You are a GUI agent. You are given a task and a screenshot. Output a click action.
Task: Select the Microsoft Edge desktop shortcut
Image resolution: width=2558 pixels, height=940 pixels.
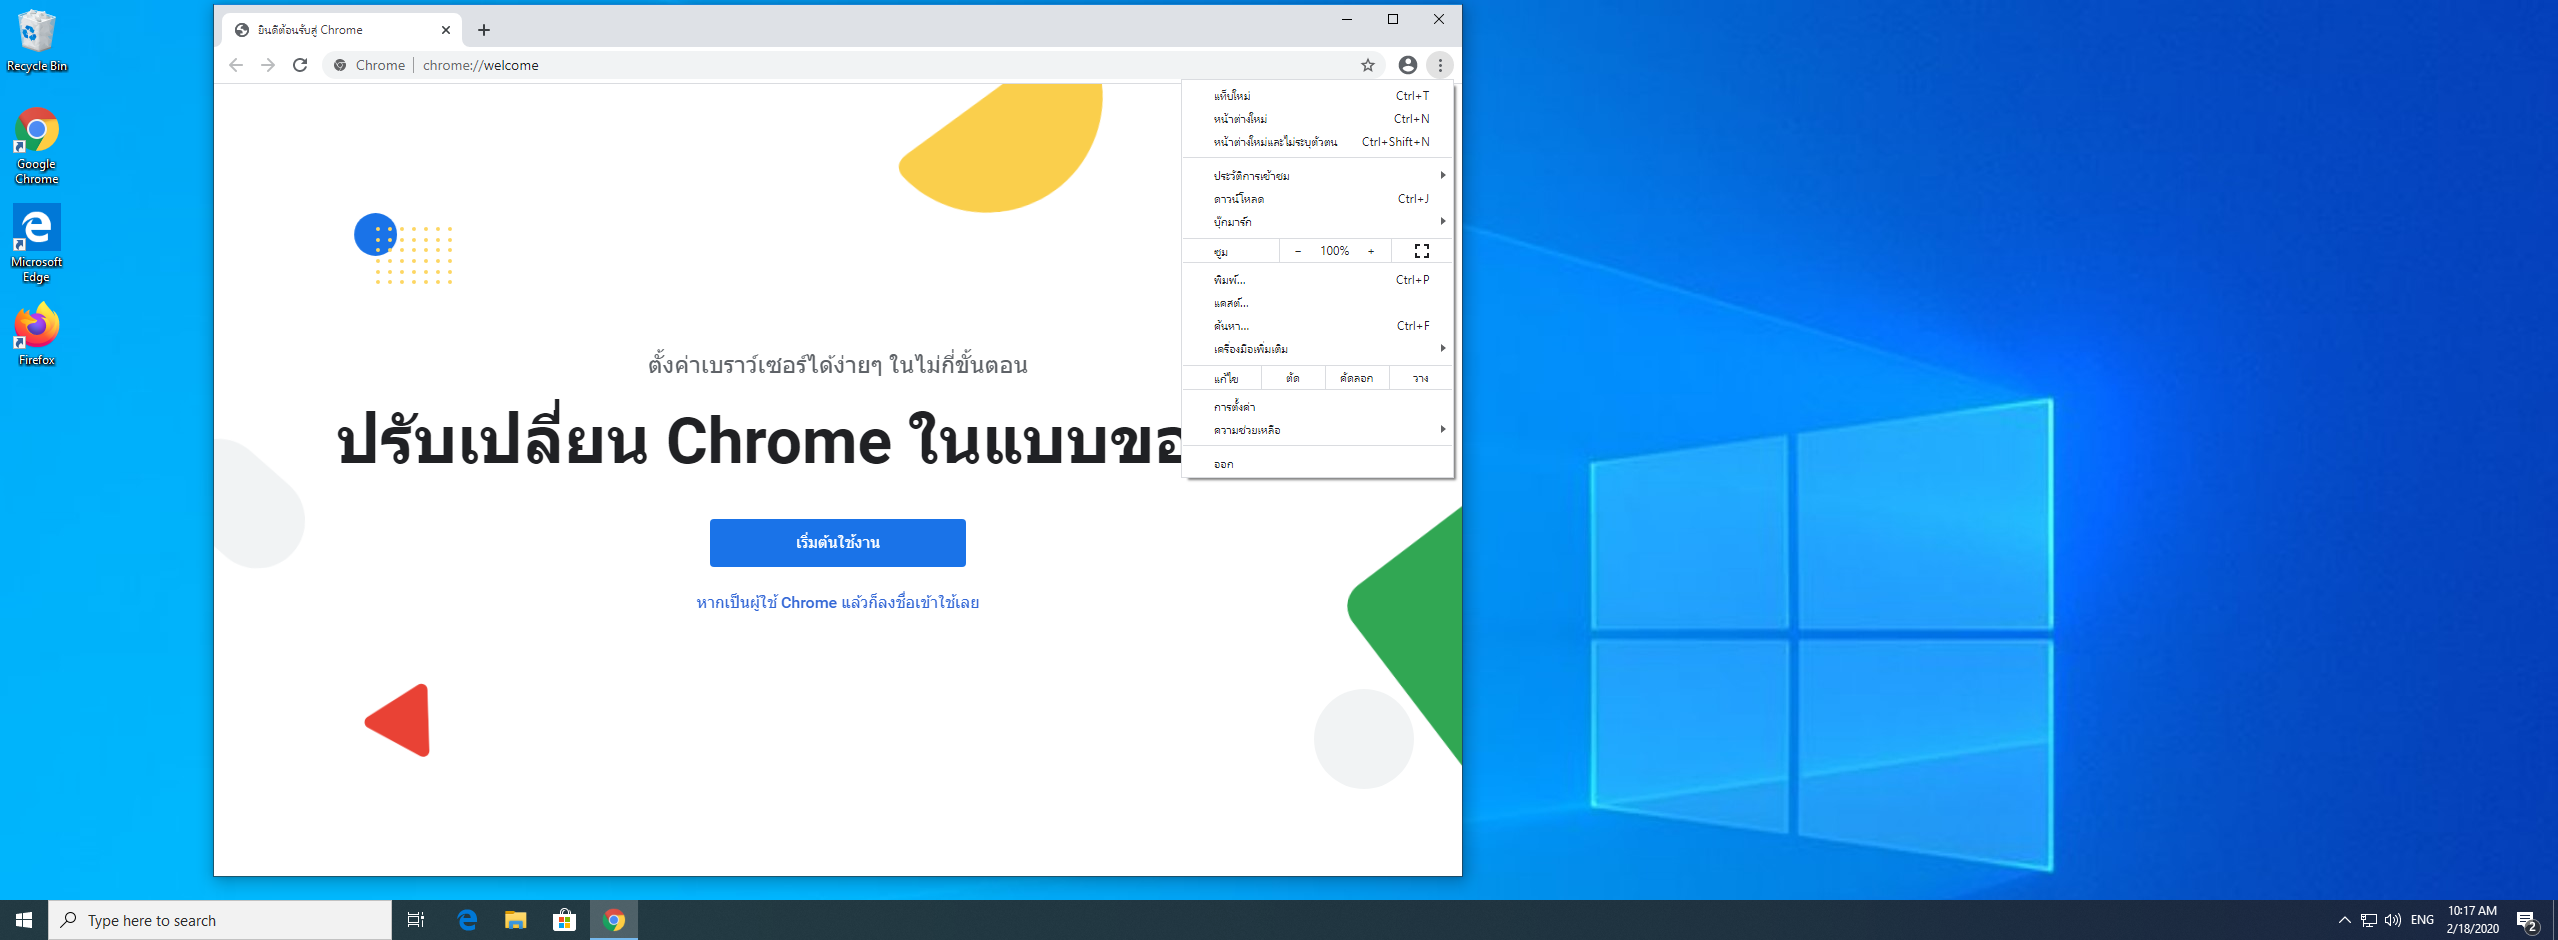point(37,244)
